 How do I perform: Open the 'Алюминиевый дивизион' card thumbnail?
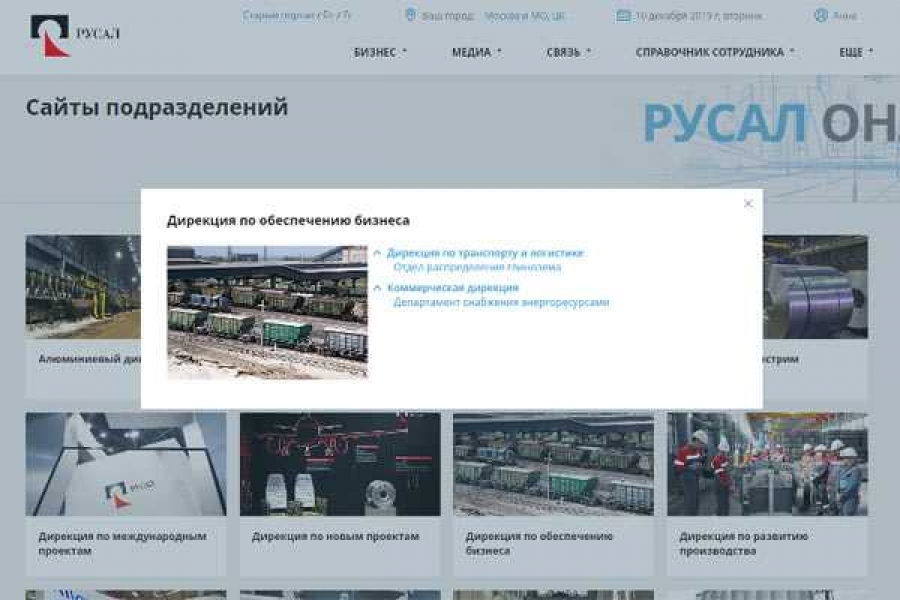pyautogui.click(x=83, y=287)
